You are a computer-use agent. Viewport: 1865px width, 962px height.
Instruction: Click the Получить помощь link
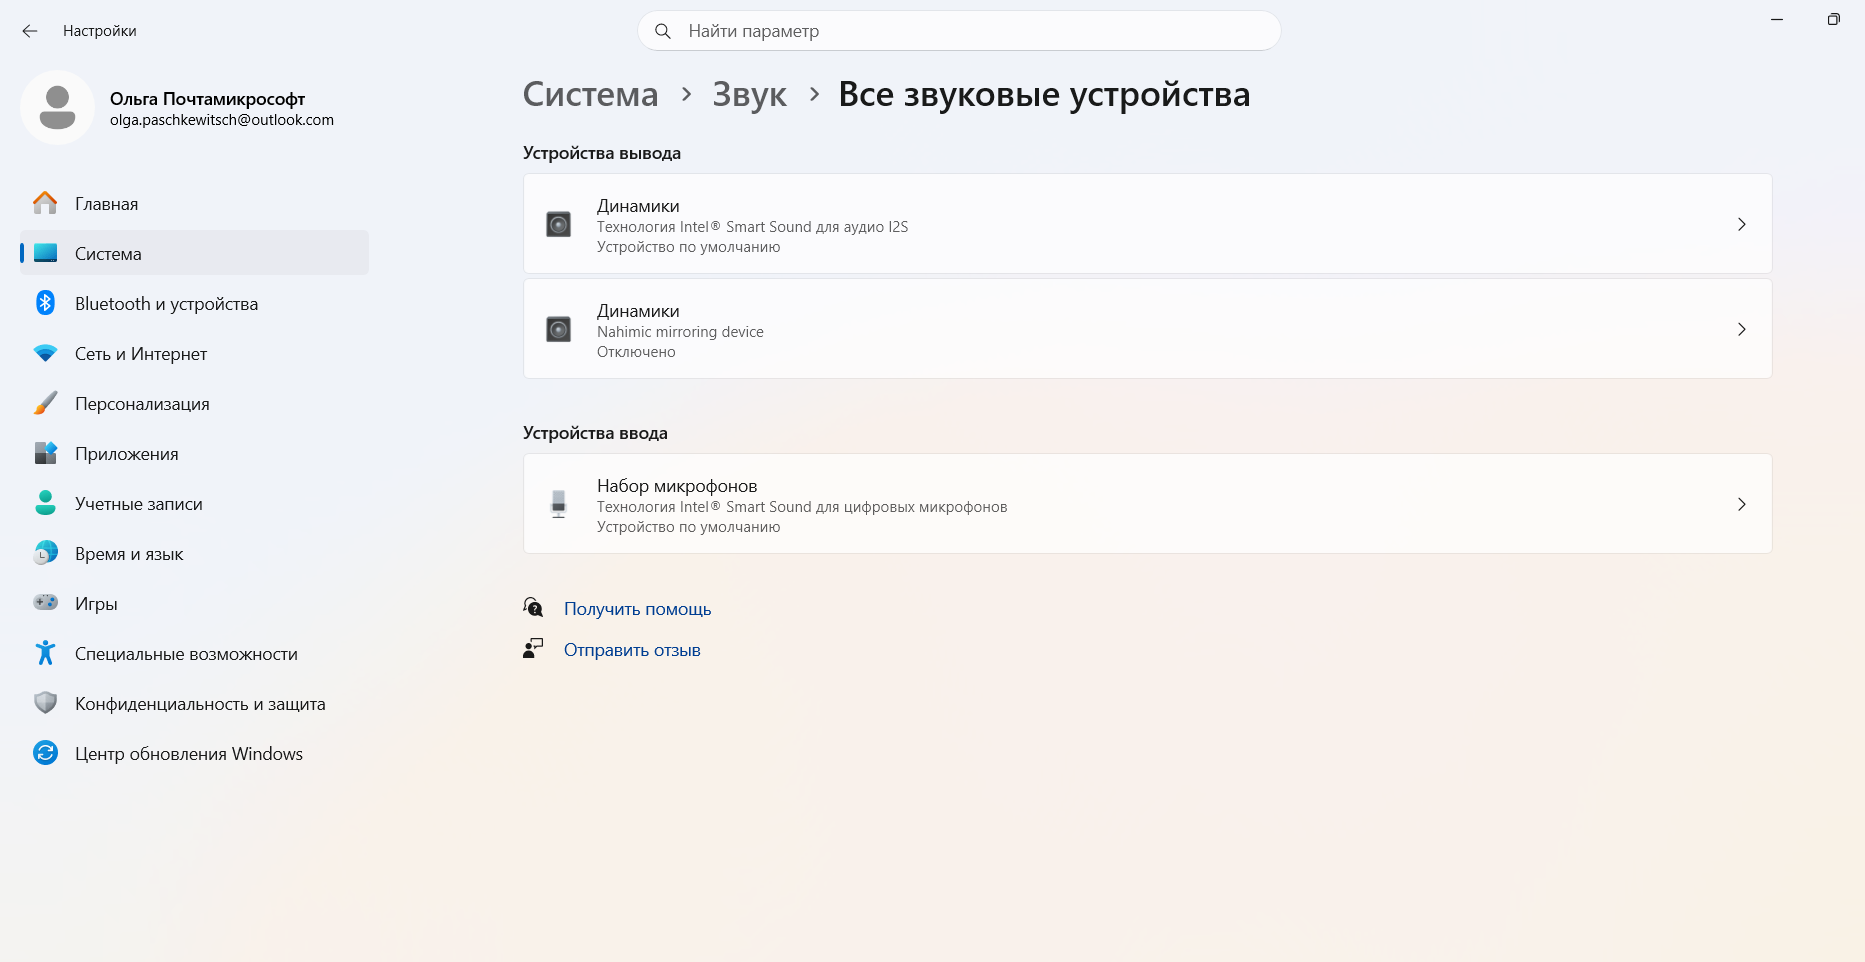coord(637,609)
